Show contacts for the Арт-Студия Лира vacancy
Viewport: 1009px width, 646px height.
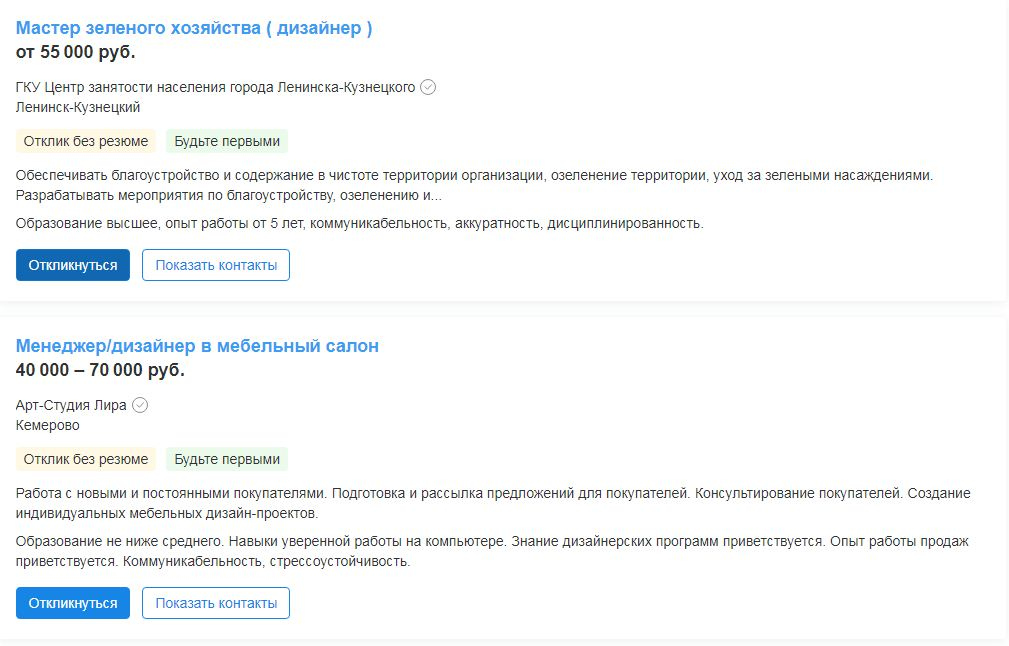[x=216, y=603]
